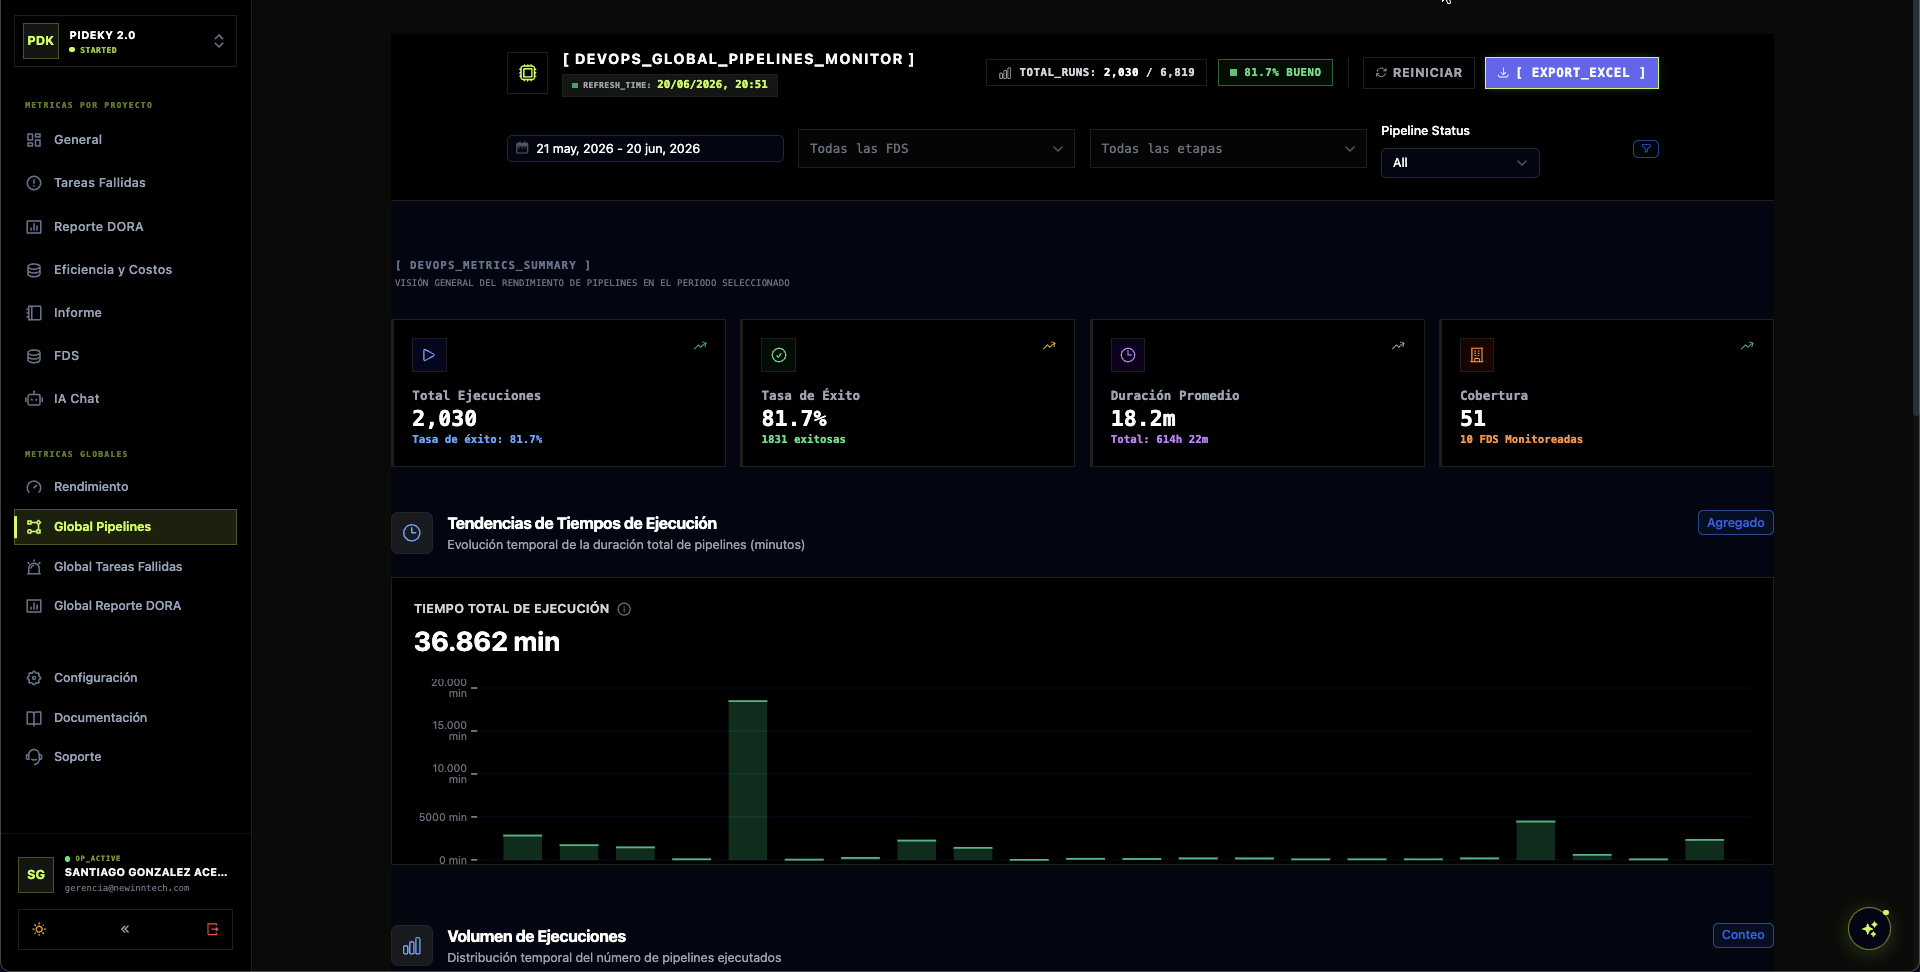Collapse sidebar with double chevron icon
Viewport: 1920px width, 972px height.
tap(125, 929)
